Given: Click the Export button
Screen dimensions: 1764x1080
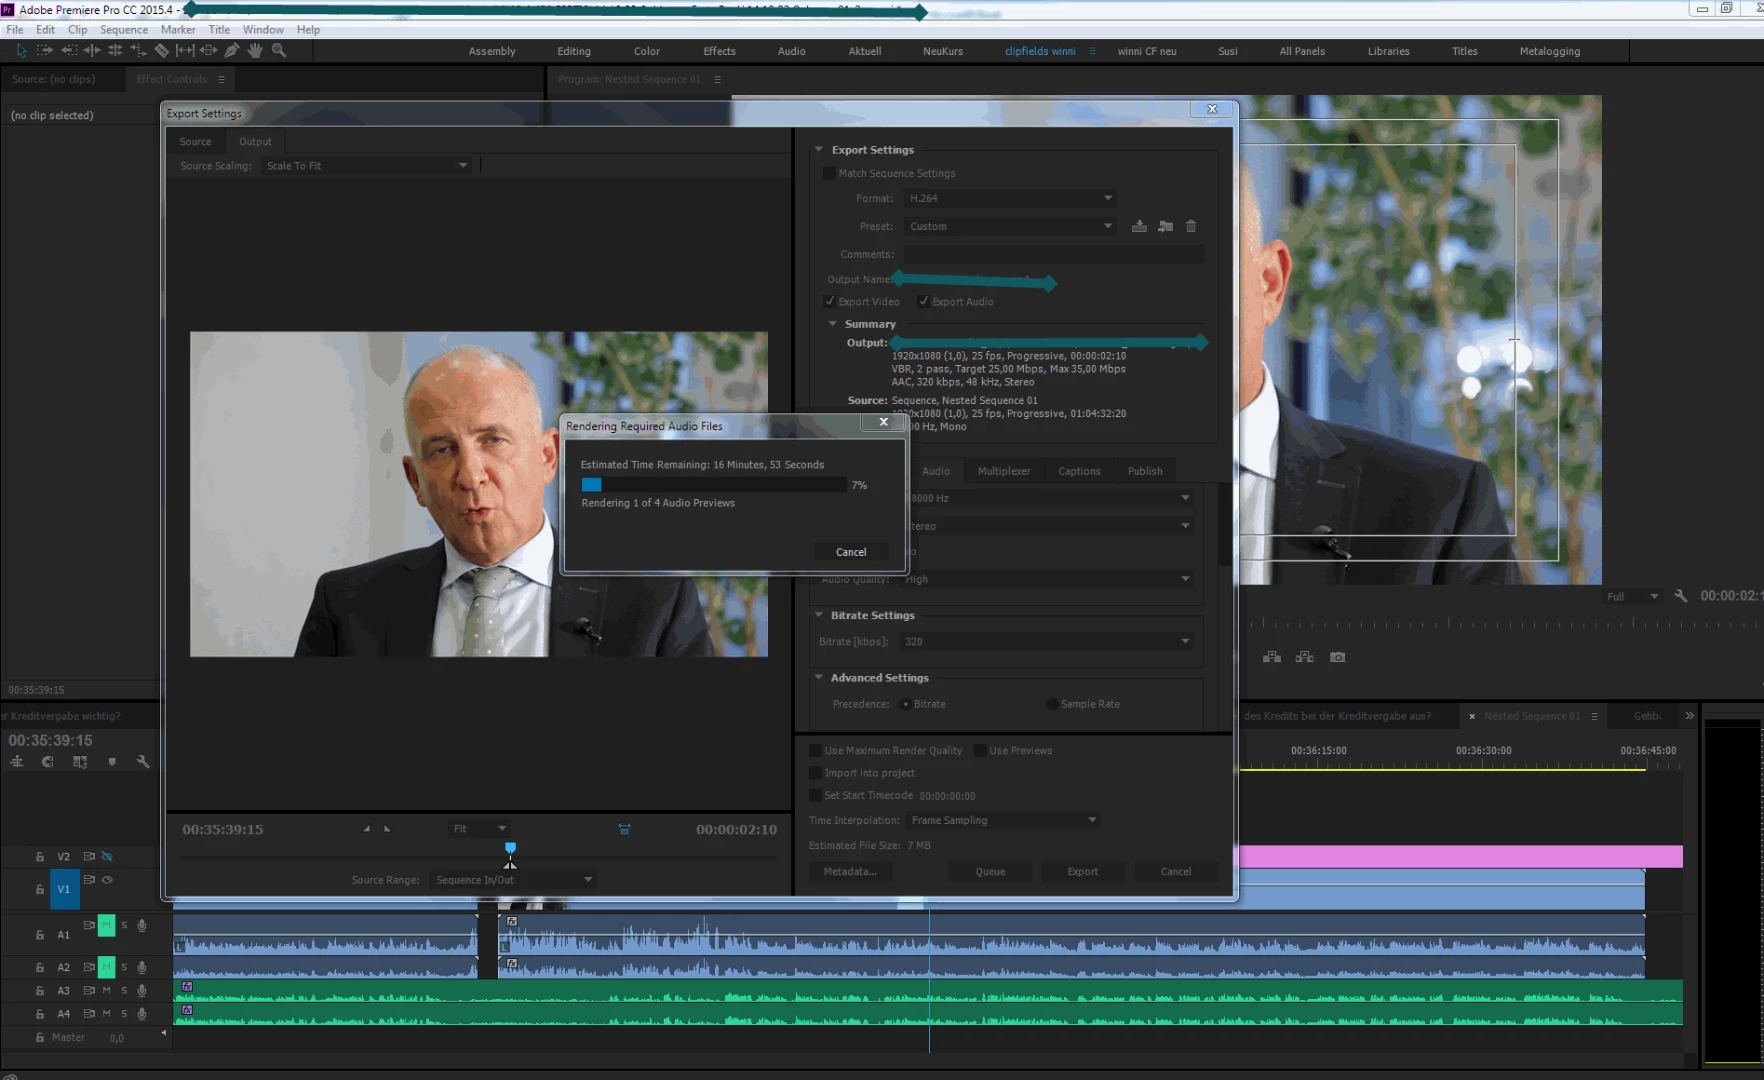Looking at the screenshot, I should 1082,872.
